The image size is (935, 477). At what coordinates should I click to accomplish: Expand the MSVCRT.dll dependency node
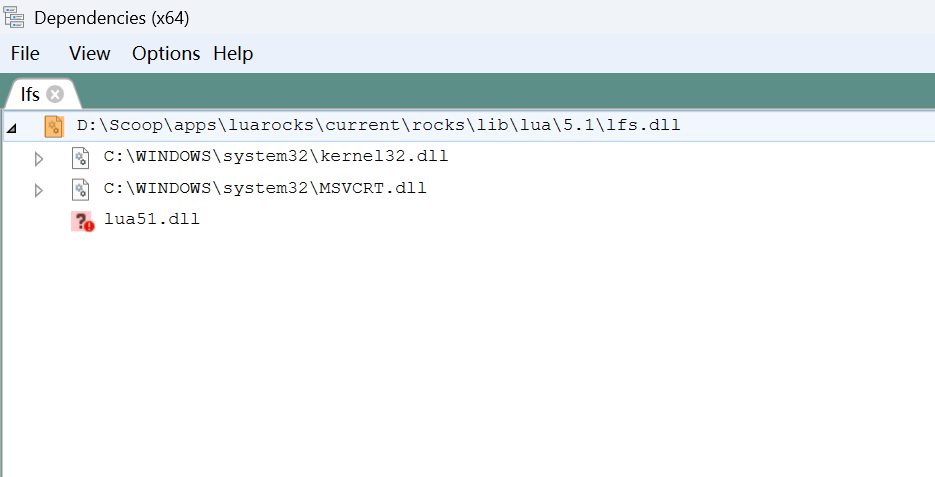pyautogui.click(x=39, y=190)
